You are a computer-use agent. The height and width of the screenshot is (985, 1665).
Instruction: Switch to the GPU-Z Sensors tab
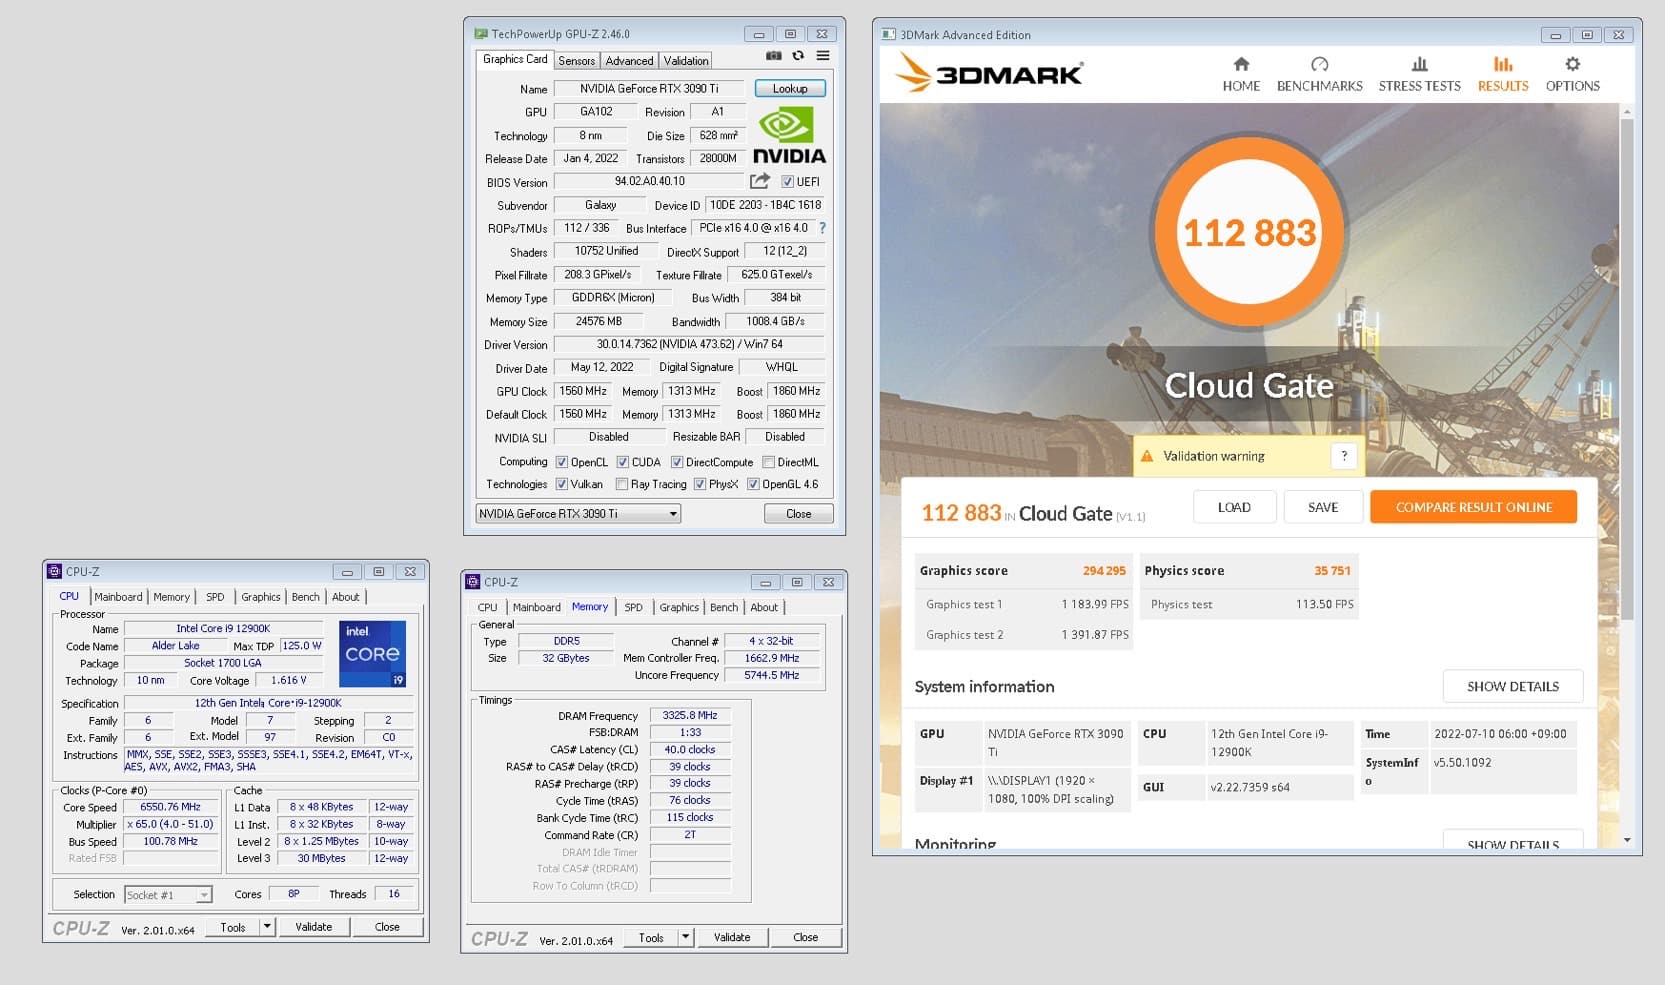click(577, 61)
